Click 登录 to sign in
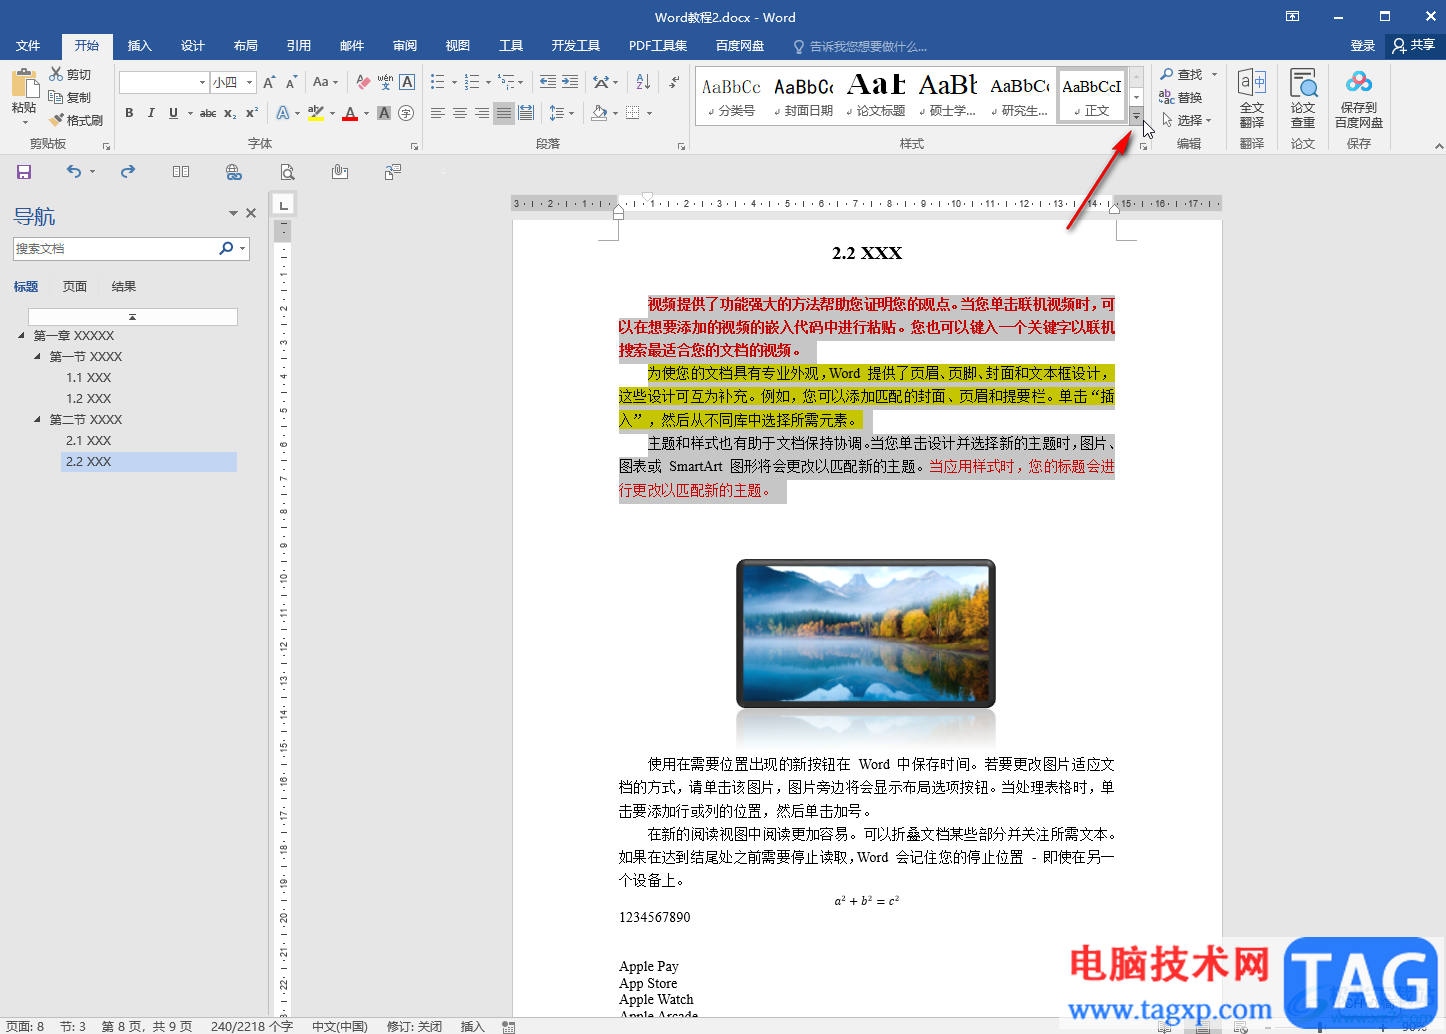This screenshot has height=1034, width=1446. 1363,46
